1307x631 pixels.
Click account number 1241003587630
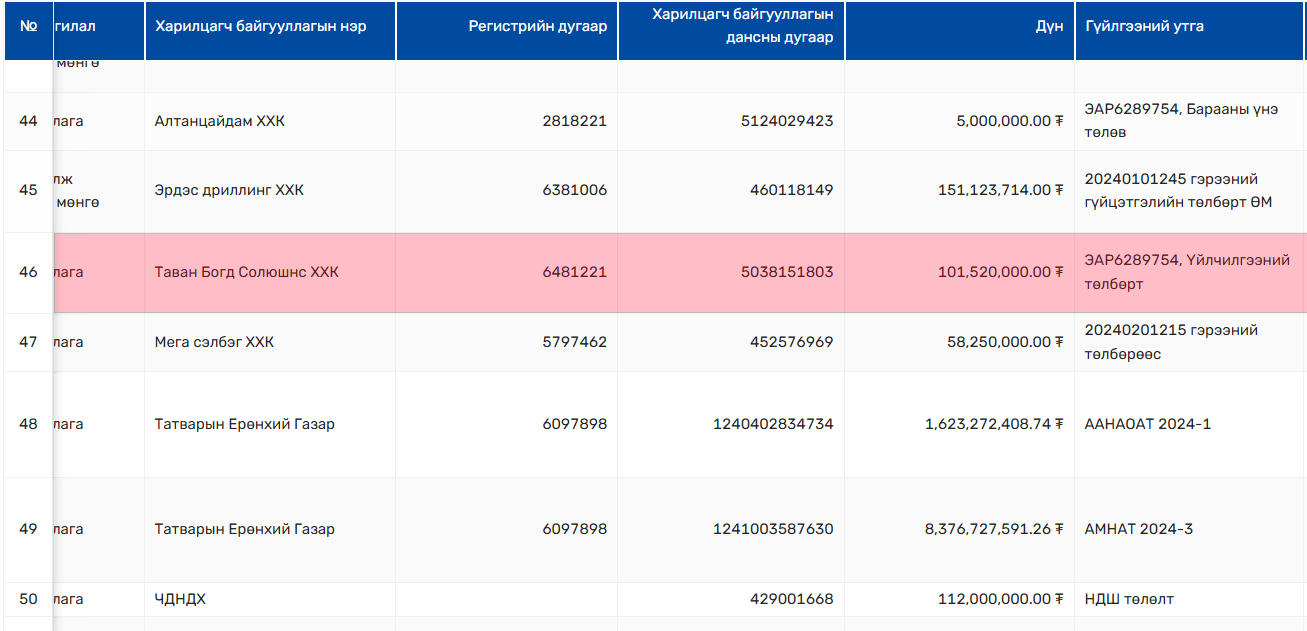[773, 529]
